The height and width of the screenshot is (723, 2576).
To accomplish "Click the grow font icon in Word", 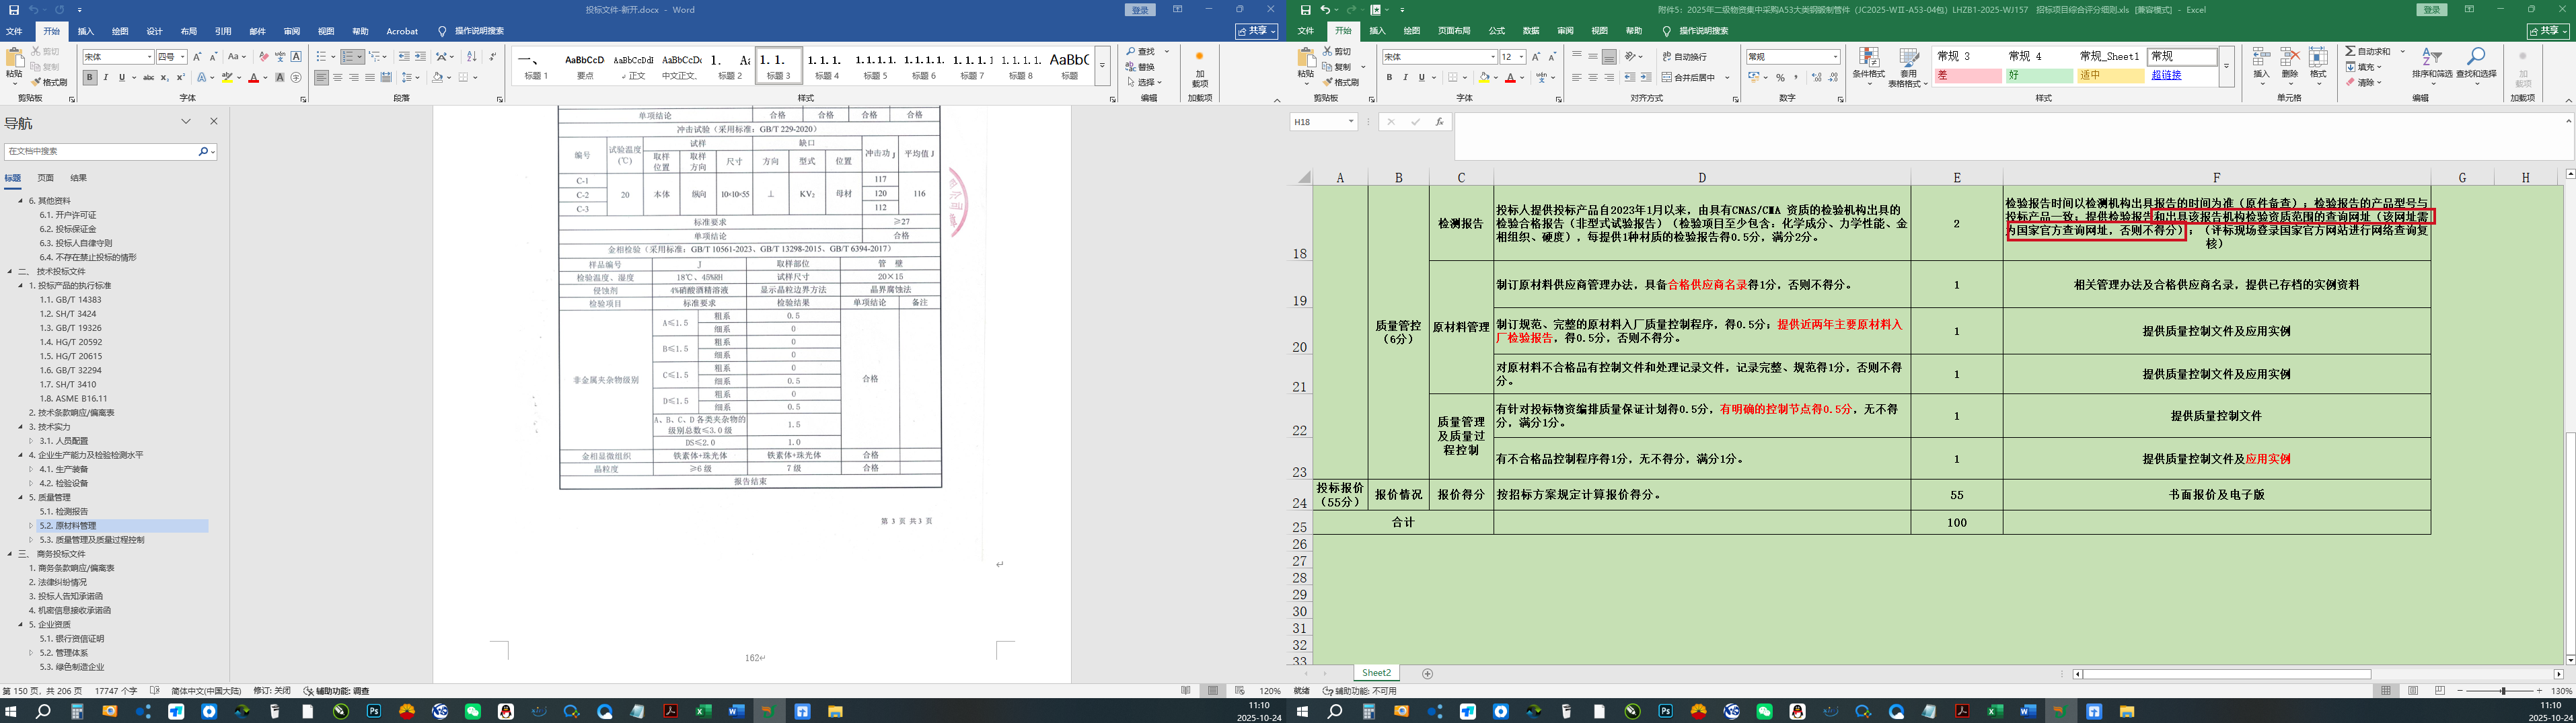I will point(197,57).
